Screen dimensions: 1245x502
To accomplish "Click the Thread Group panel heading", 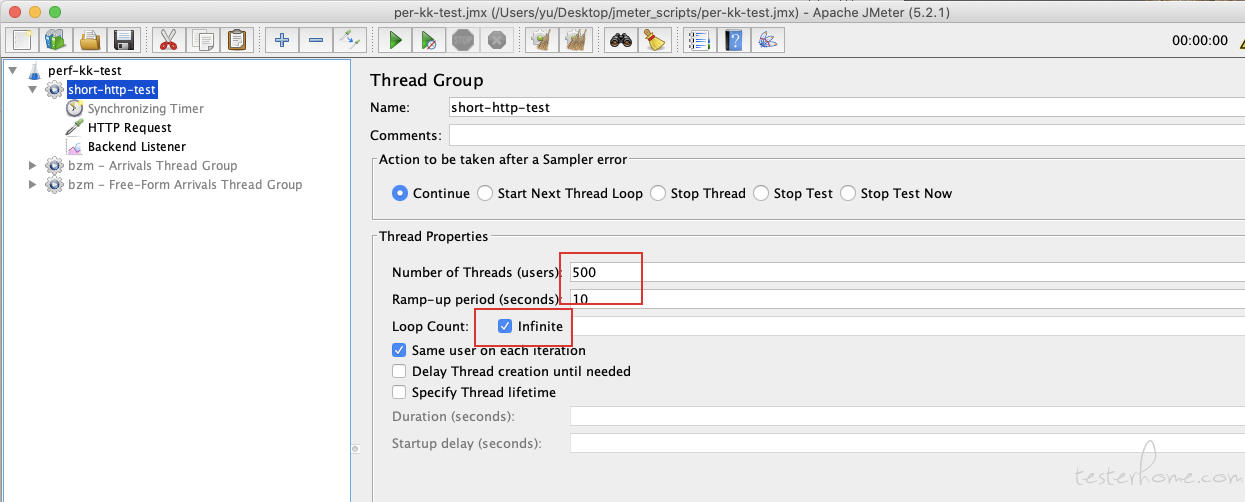I will coord(426,80).
